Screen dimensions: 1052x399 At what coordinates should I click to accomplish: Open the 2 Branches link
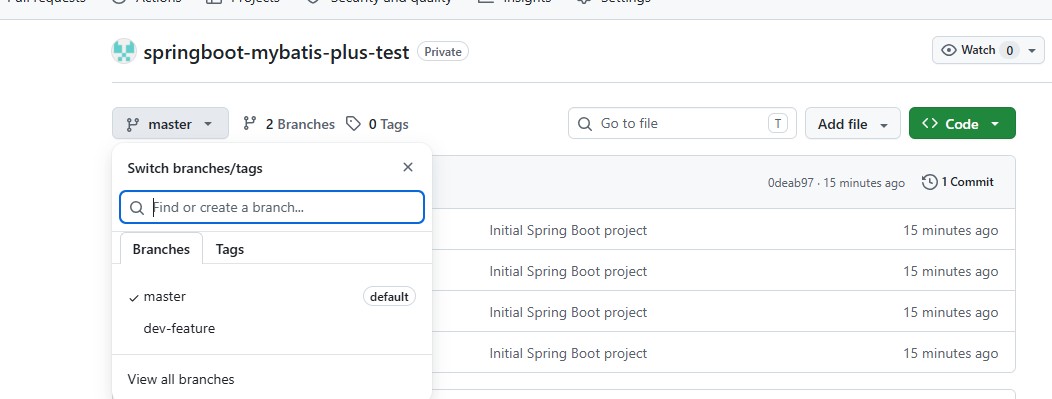coord(288,124)
